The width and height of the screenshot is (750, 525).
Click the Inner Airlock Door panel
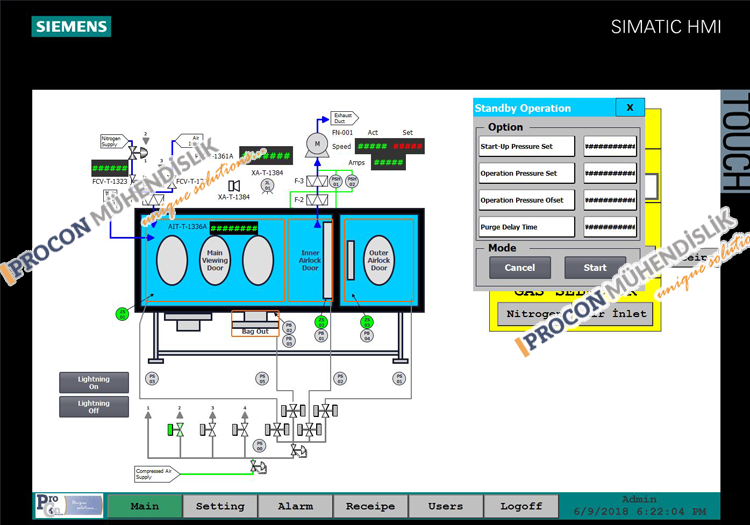point(310,260)
